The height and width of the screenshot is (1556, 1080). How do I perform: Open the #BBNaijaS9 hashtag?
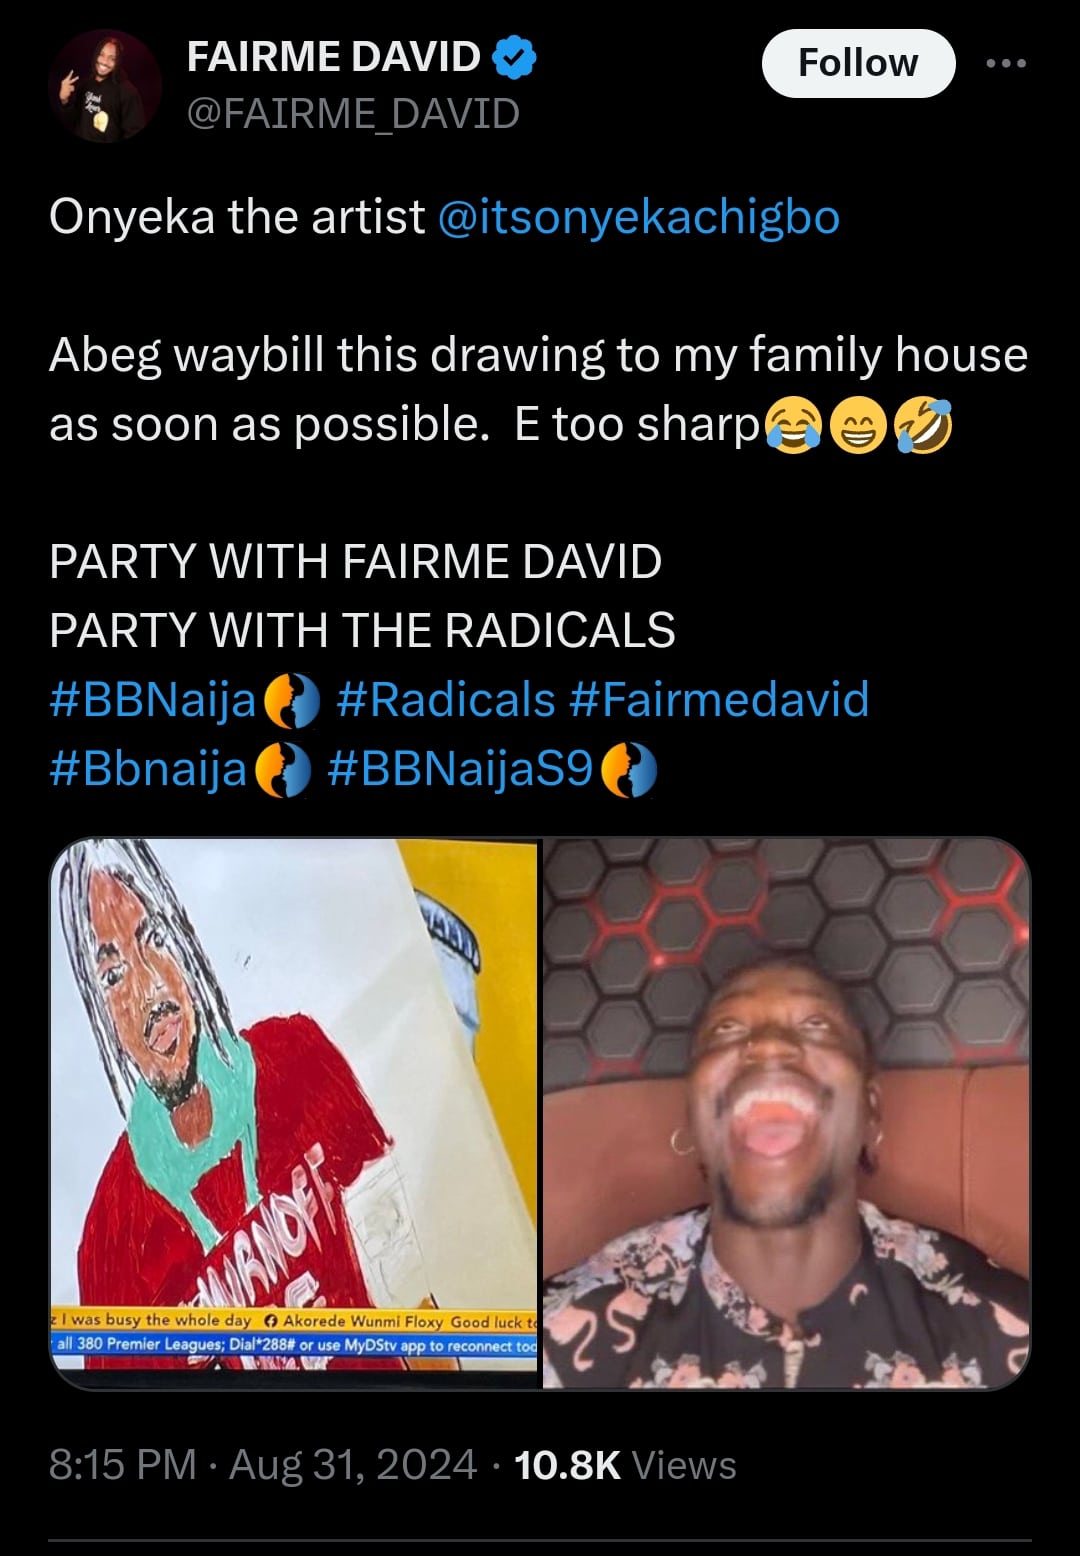click(461, 769)
